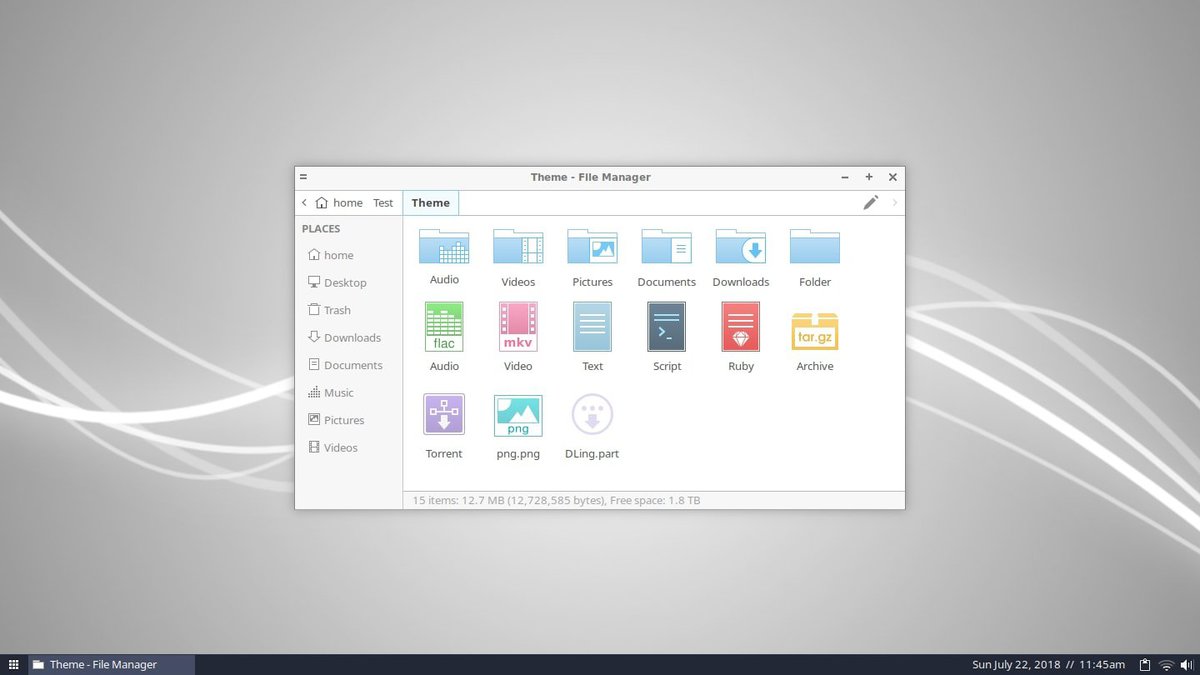Select the Text file icon

tap(592, 327)
